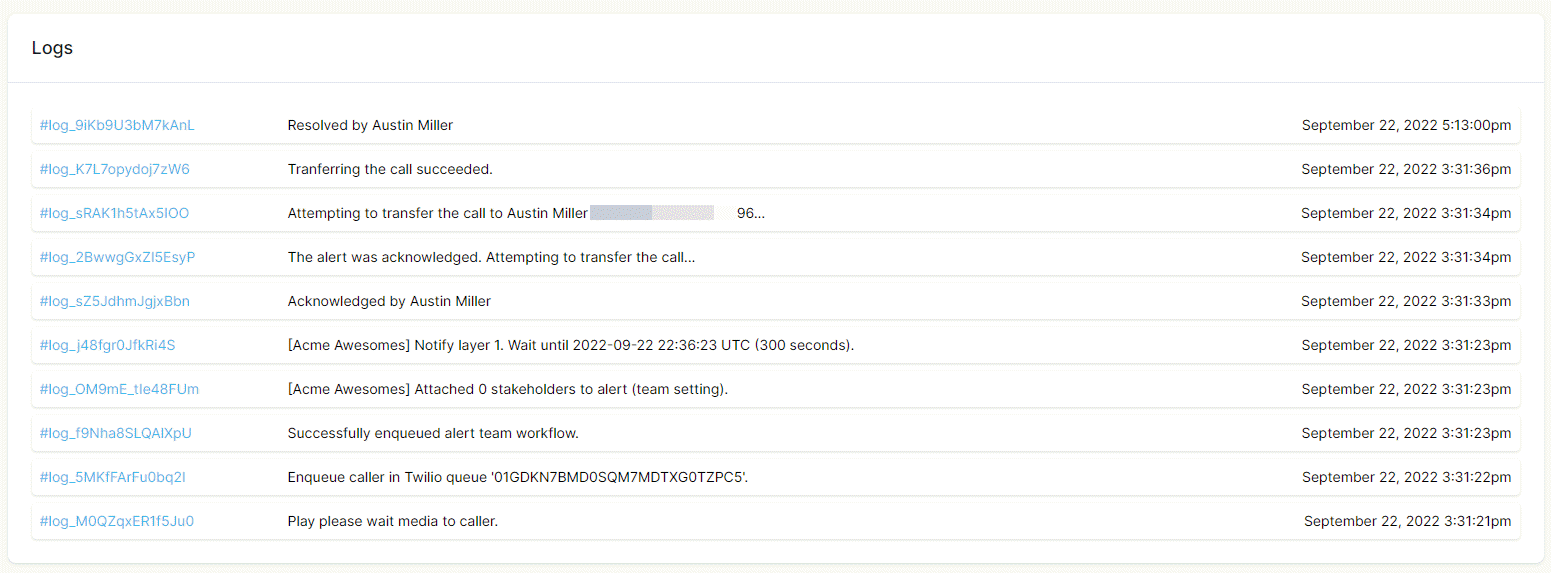
Task: Open log link #log_9iKb9U3bM7kAnL
Action: point(117,125)
